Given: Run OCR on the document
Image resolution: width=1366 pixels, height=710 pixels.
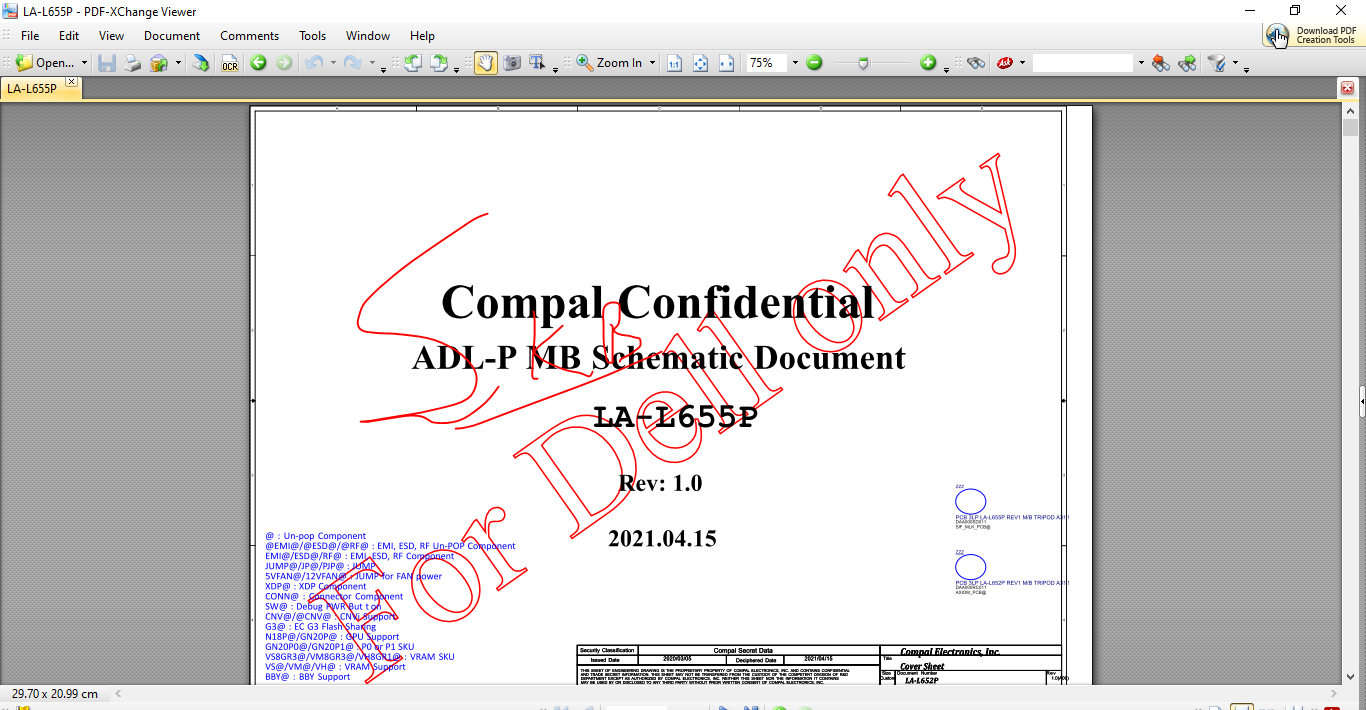Looking at the screenshot, I should (230, 63).
